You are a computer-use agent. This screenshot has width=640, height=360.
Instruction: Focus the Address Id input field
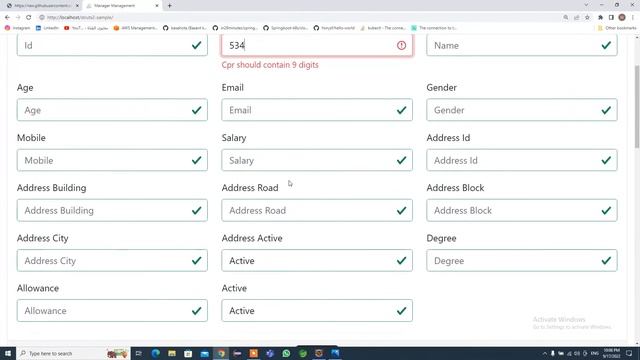coord(522,160)
